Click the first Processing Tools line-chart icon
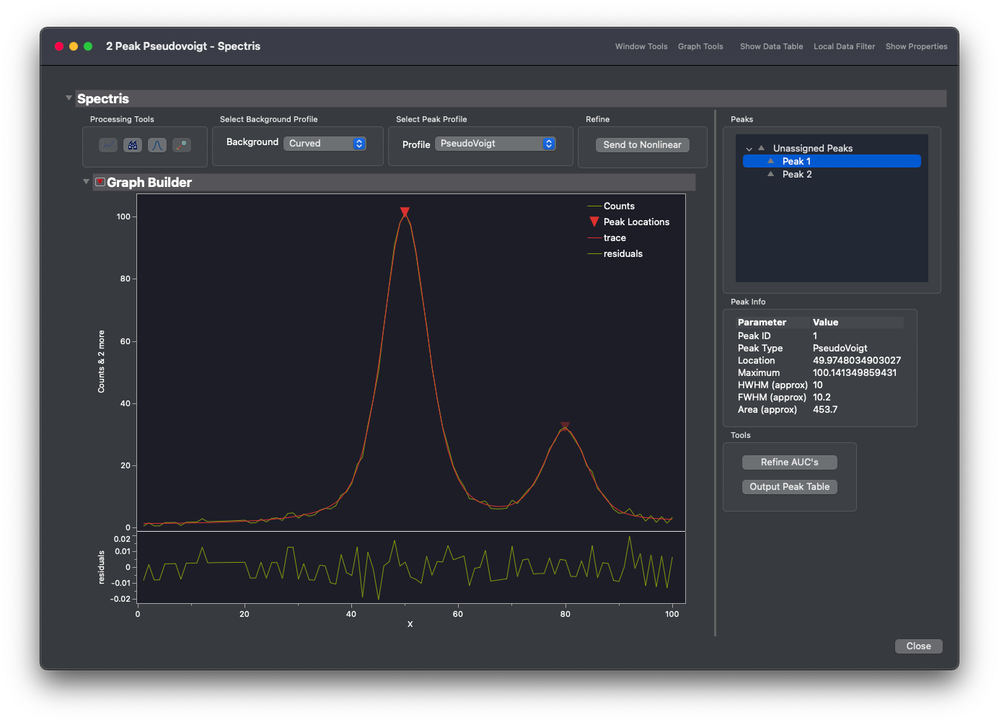 point(108,145)
